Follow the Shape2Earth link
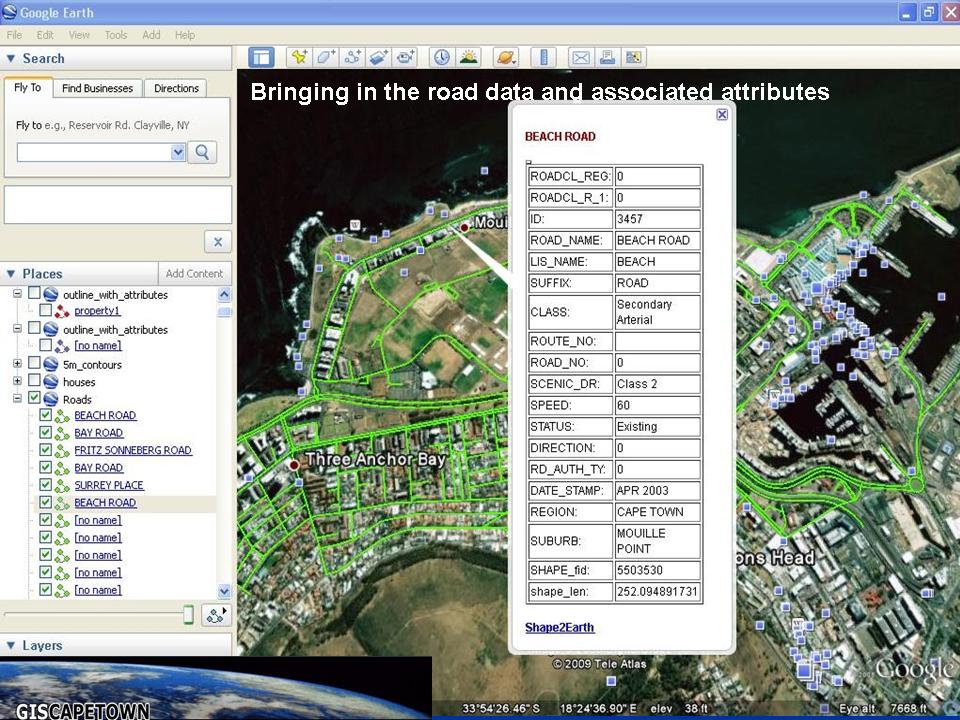 point(560,628)
